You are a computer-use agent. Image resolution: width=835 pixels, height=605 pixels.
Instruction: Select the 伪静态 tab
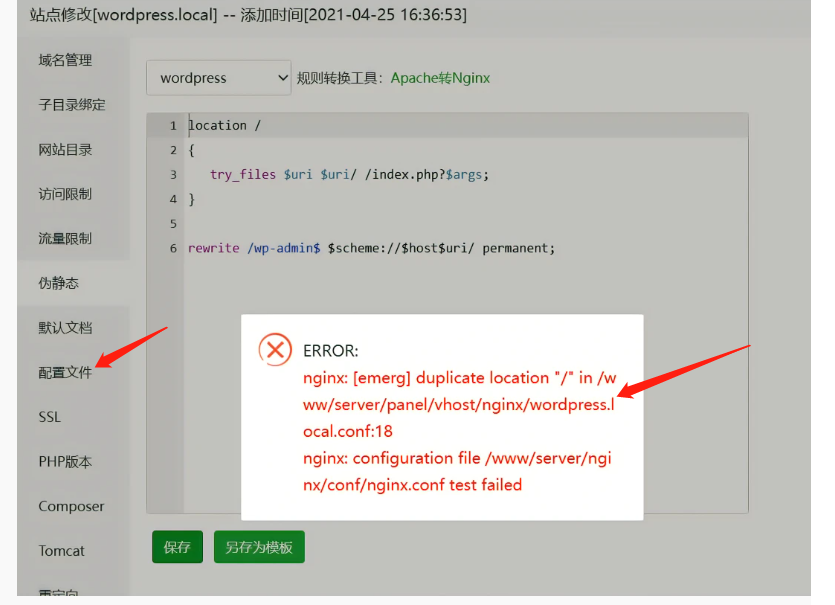[59, 283]
